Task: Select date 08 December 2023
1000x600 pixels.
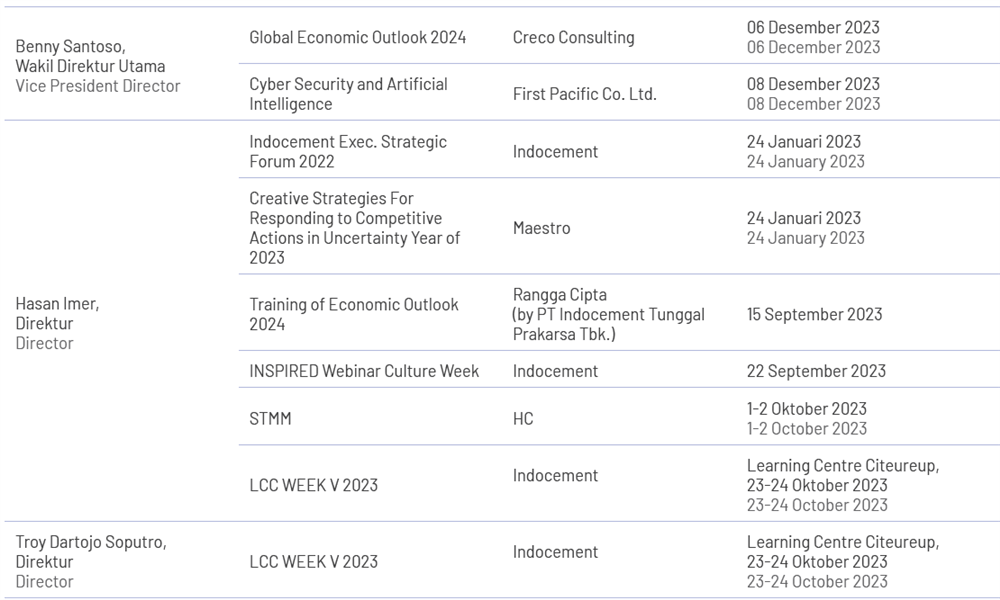Action: pyautogui.click(x=813, y=104)
